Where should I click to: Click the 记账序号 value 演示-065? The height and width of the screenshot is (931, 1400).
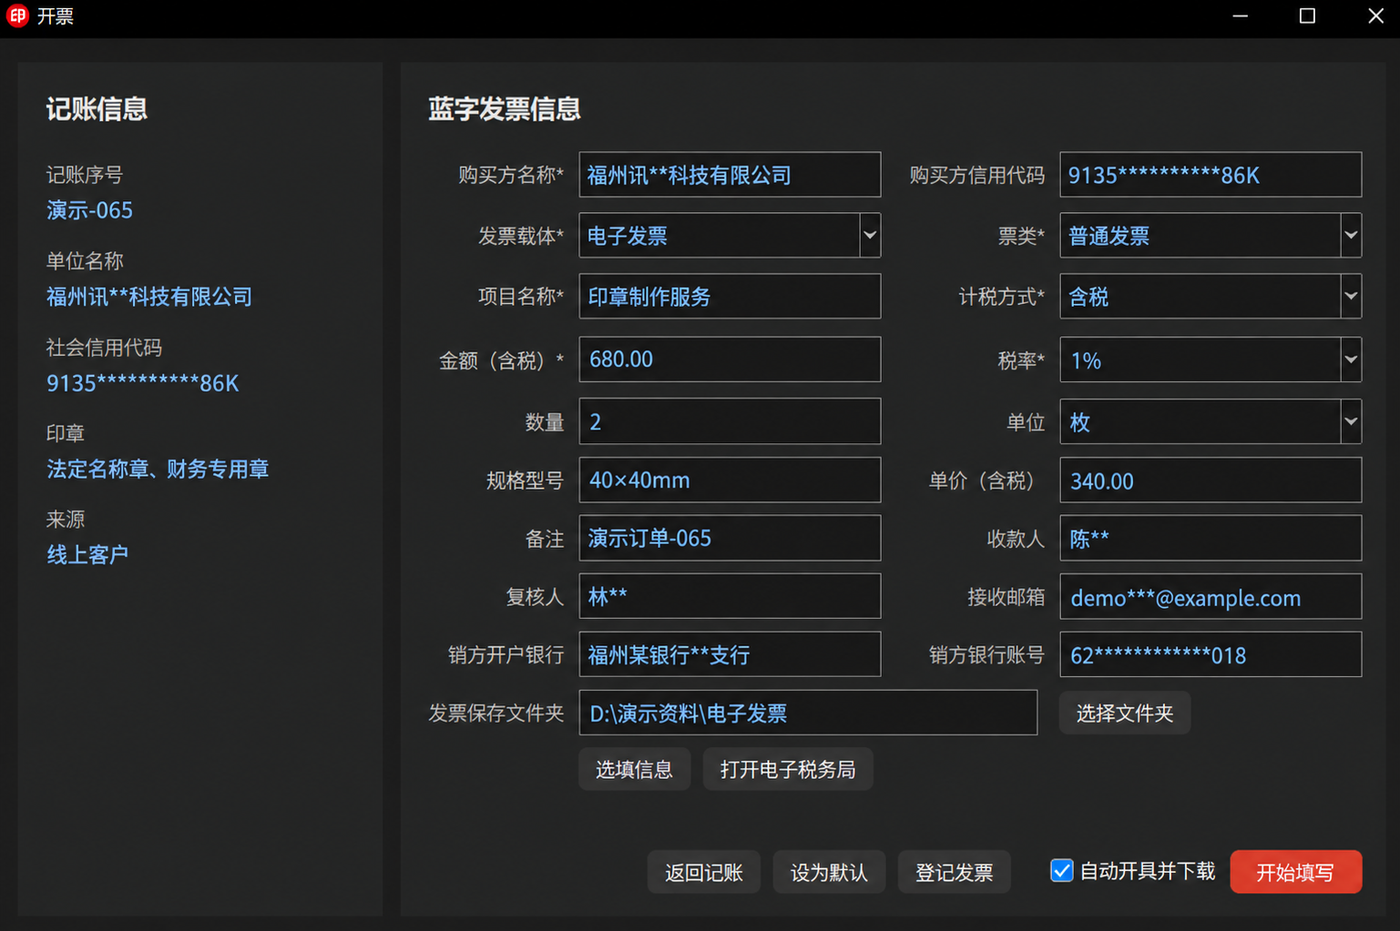coord(90,210)
